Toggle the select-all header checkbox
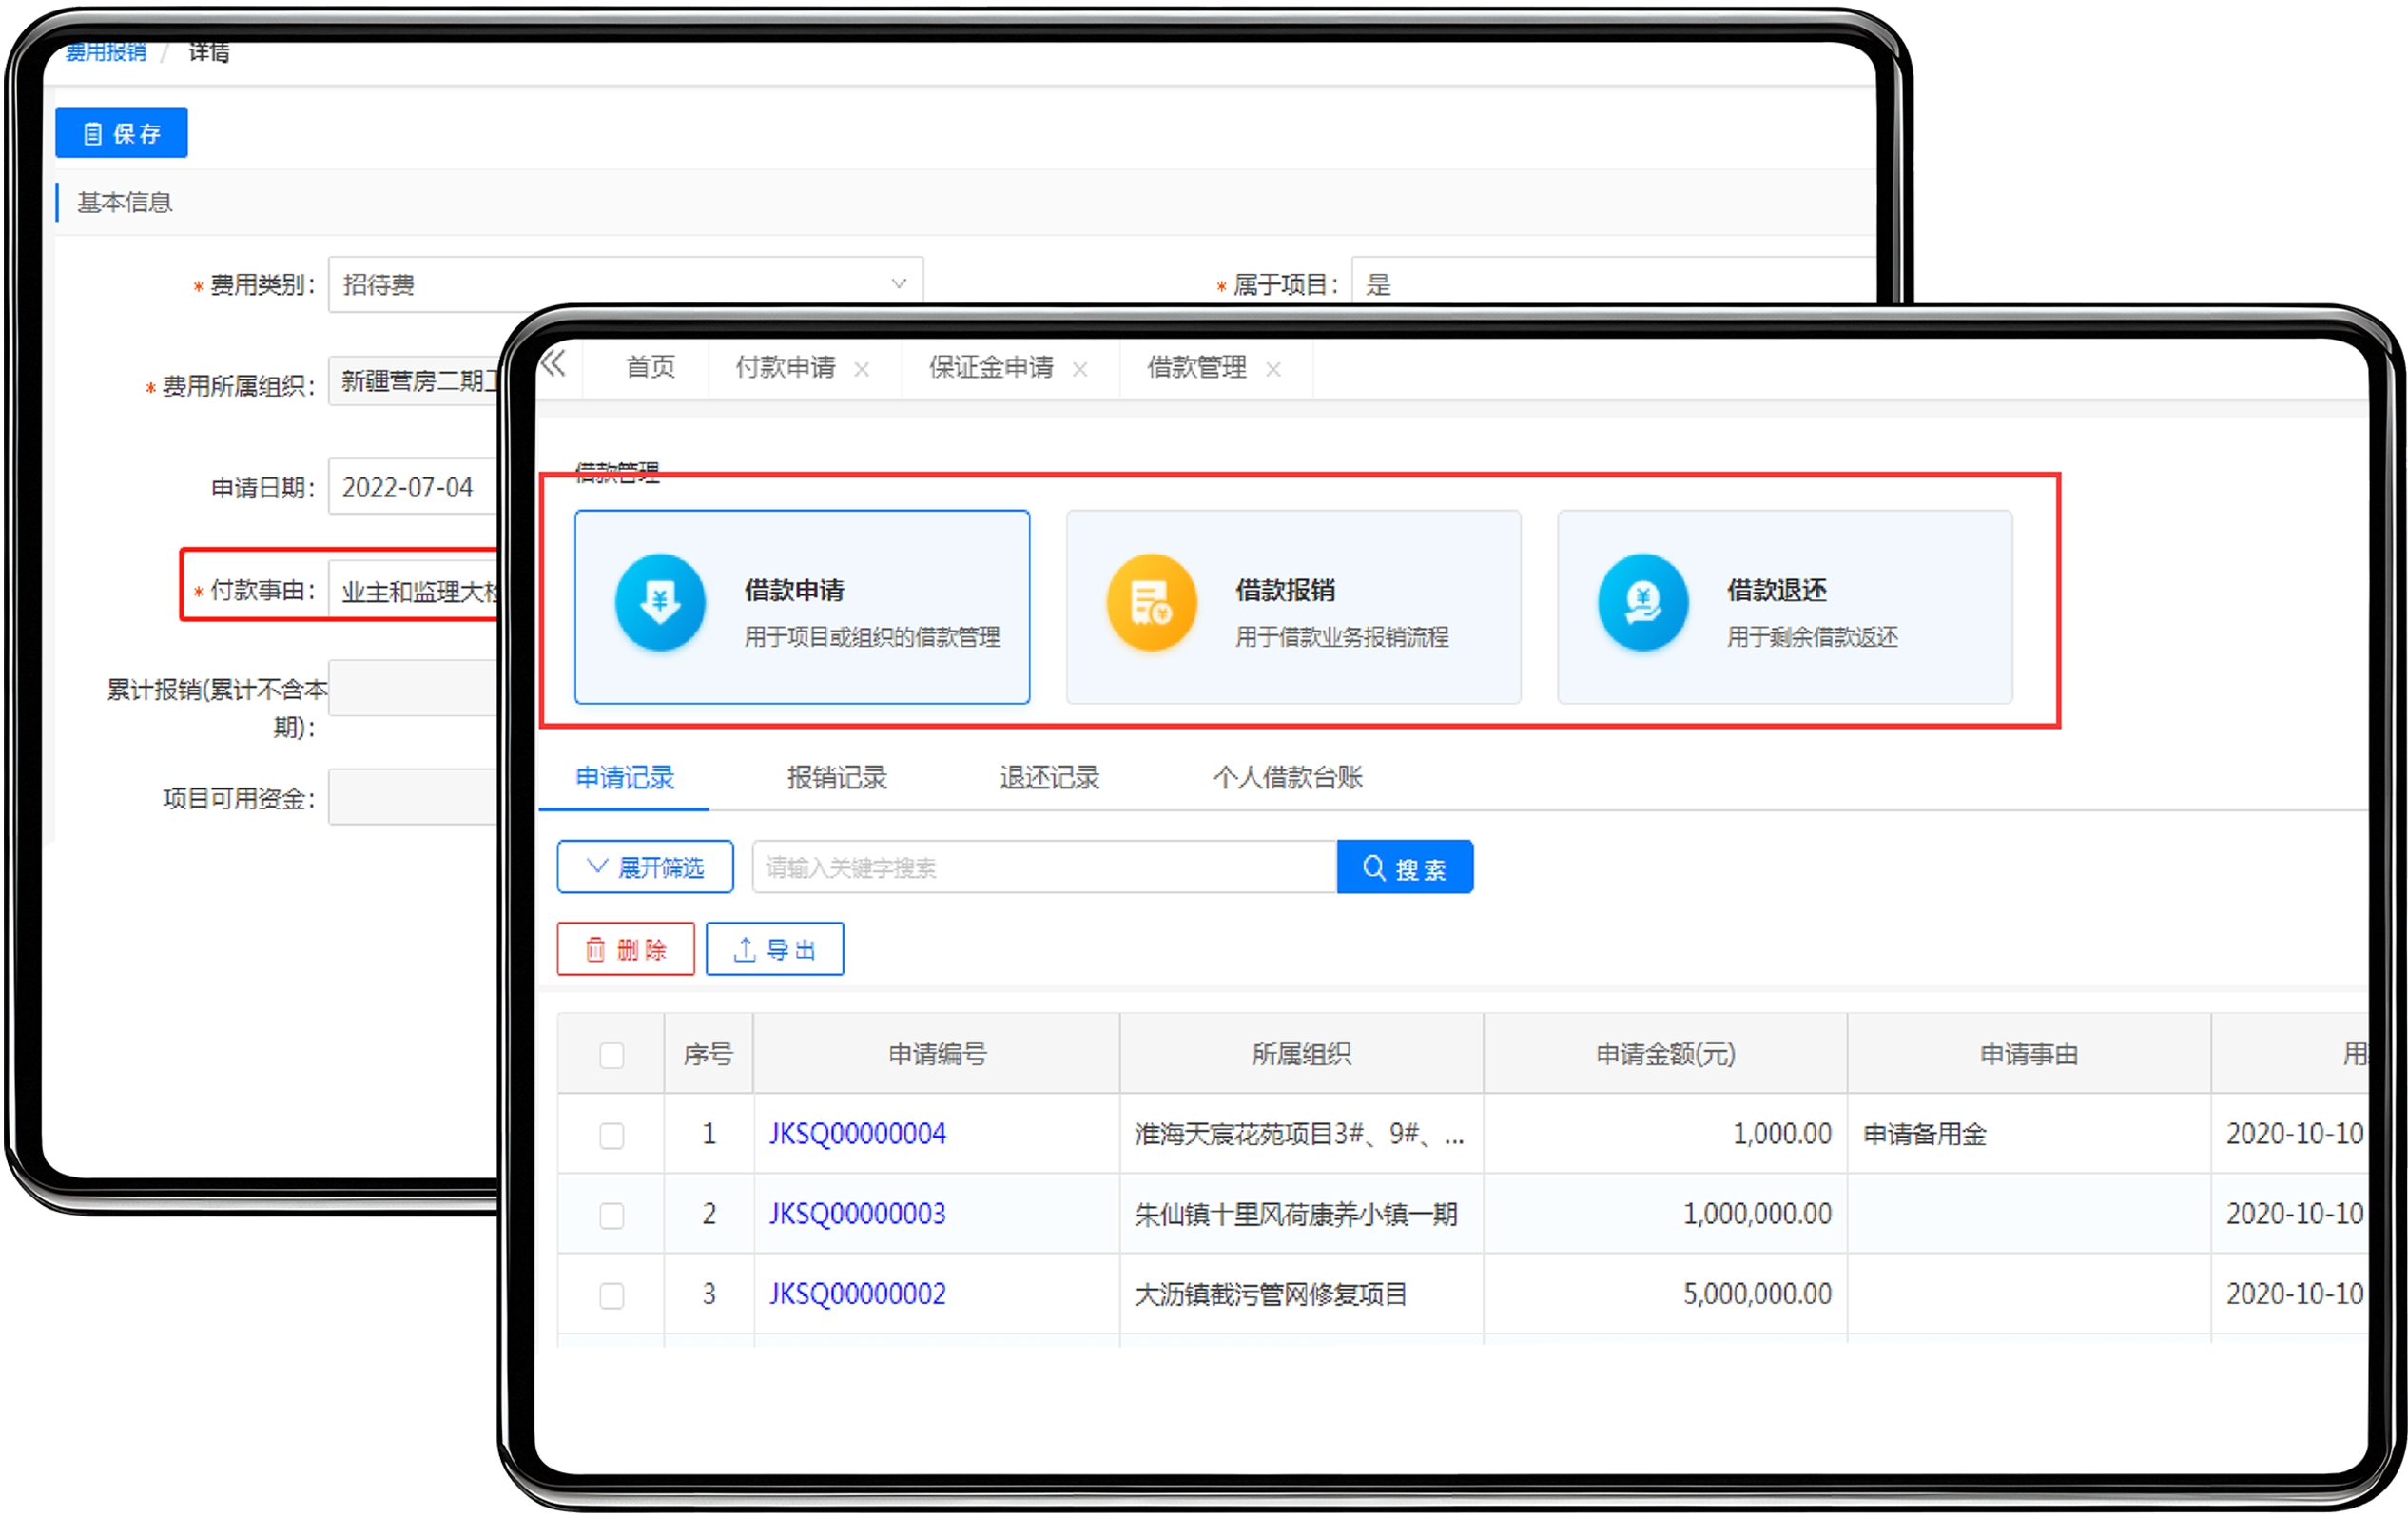Image resolution: width=2408 pixels, height=1518 pixels. tap(612, 1055)
